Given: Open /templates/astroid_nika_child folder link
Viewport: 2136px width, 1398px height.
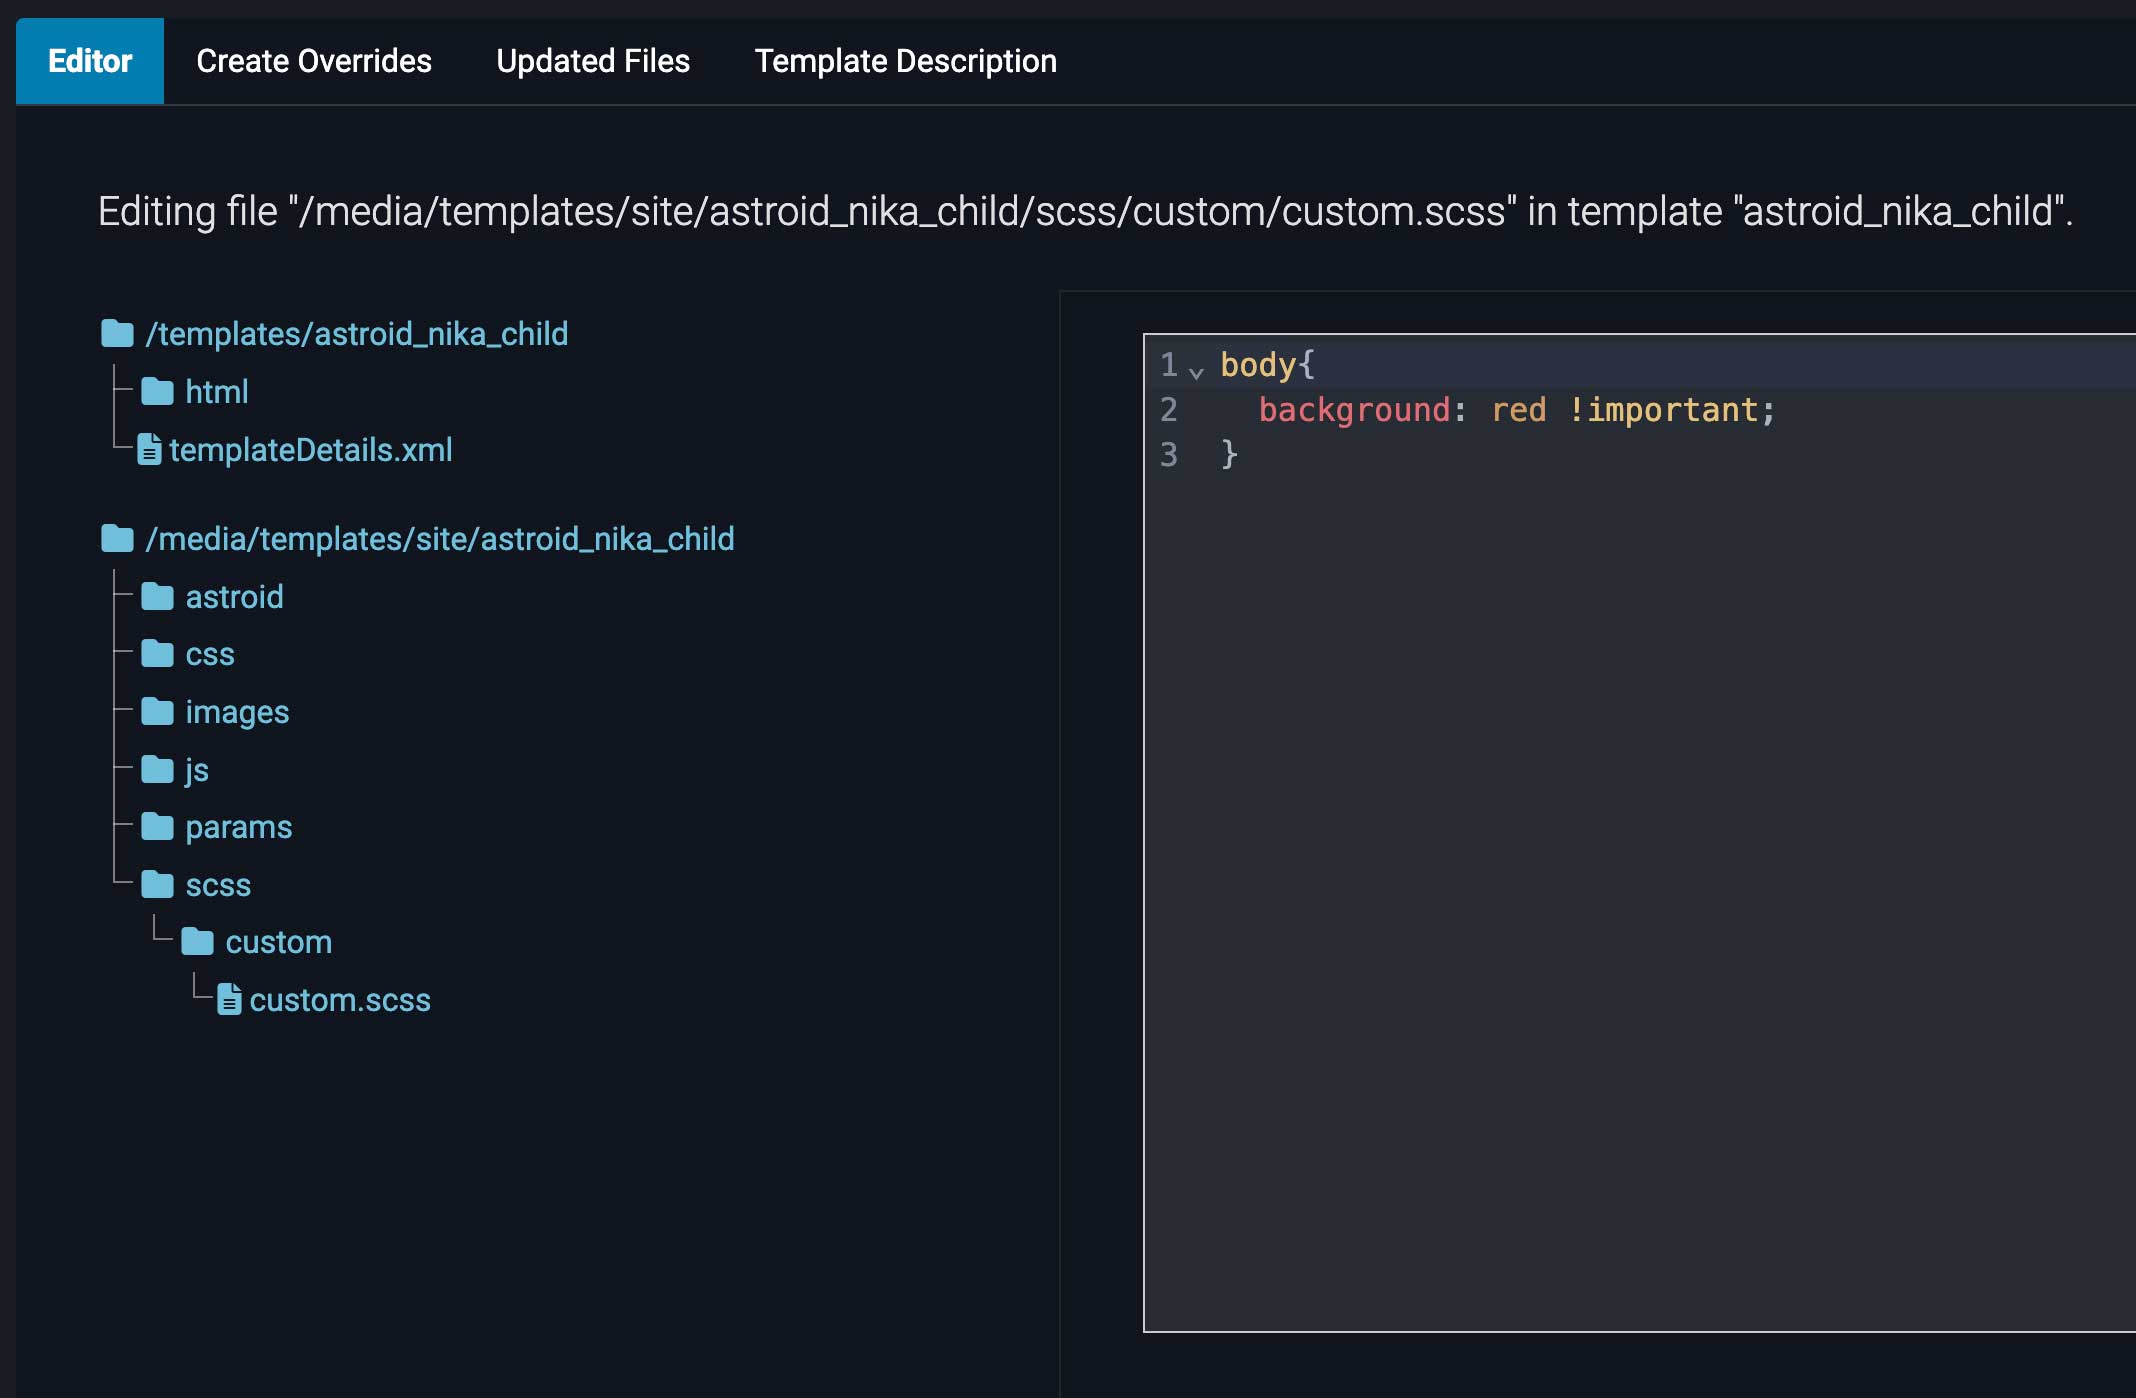Looking at the screenshot, I should [357, 333].
